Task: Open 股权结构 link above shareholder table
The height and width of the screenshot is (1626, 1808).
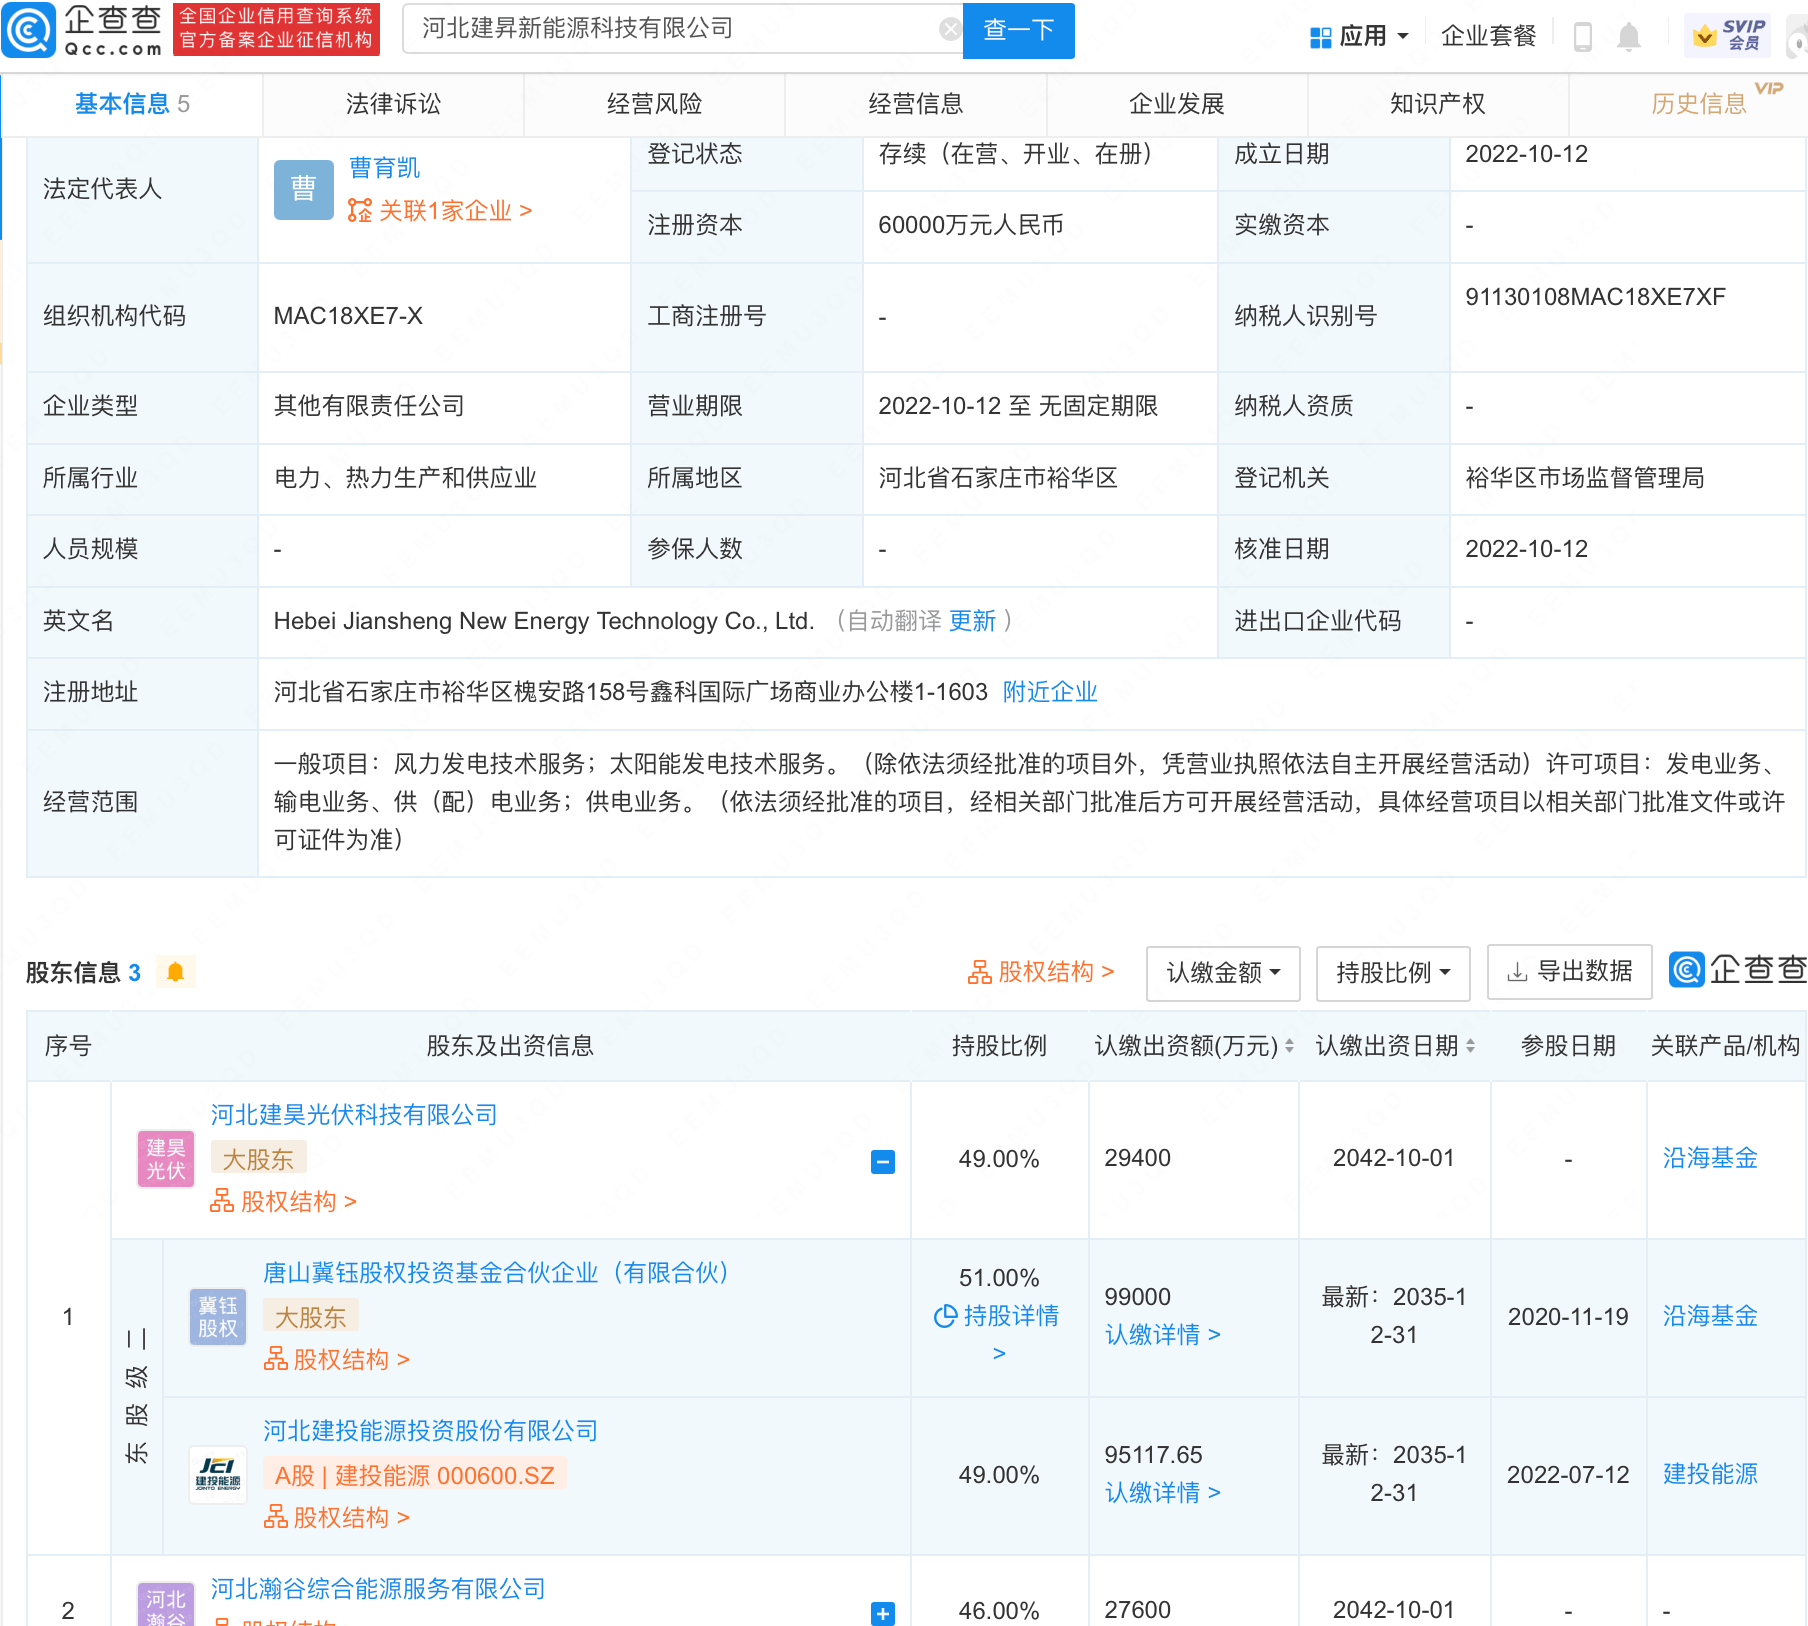Action: [x=1040, y=972]
